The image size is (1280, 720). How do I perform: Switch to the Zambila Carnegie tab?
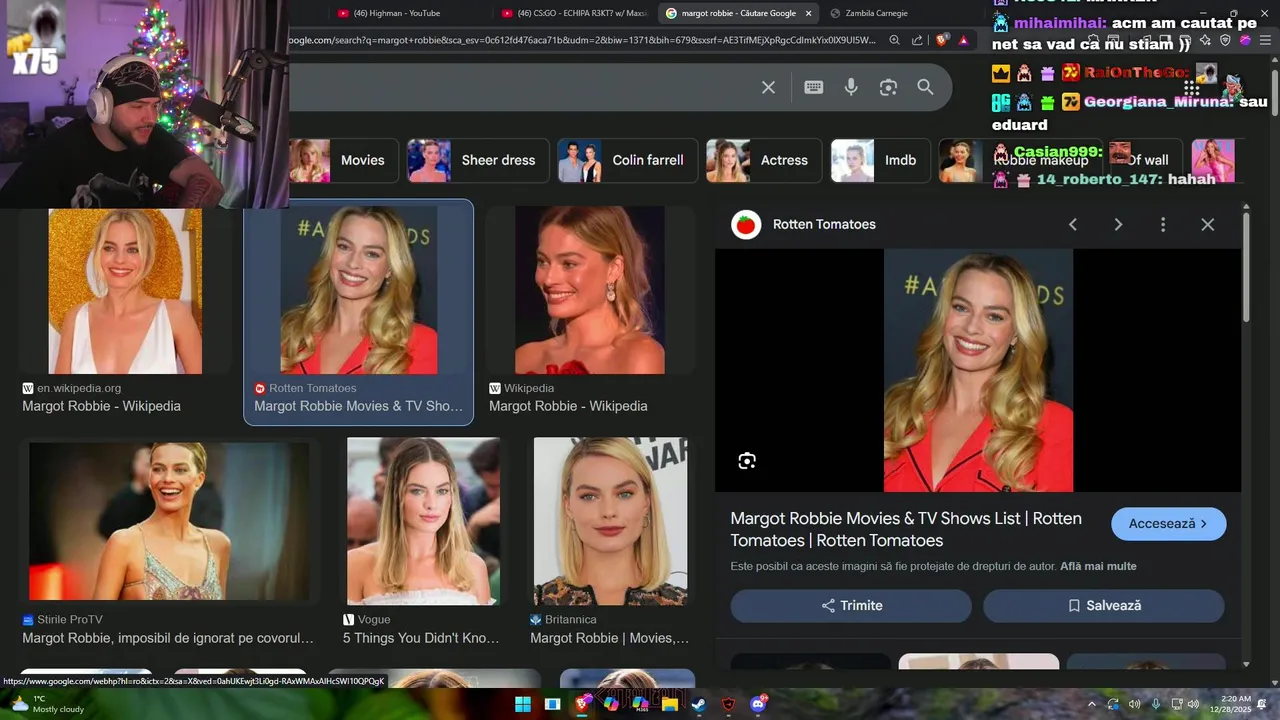[x=877, y=13]
